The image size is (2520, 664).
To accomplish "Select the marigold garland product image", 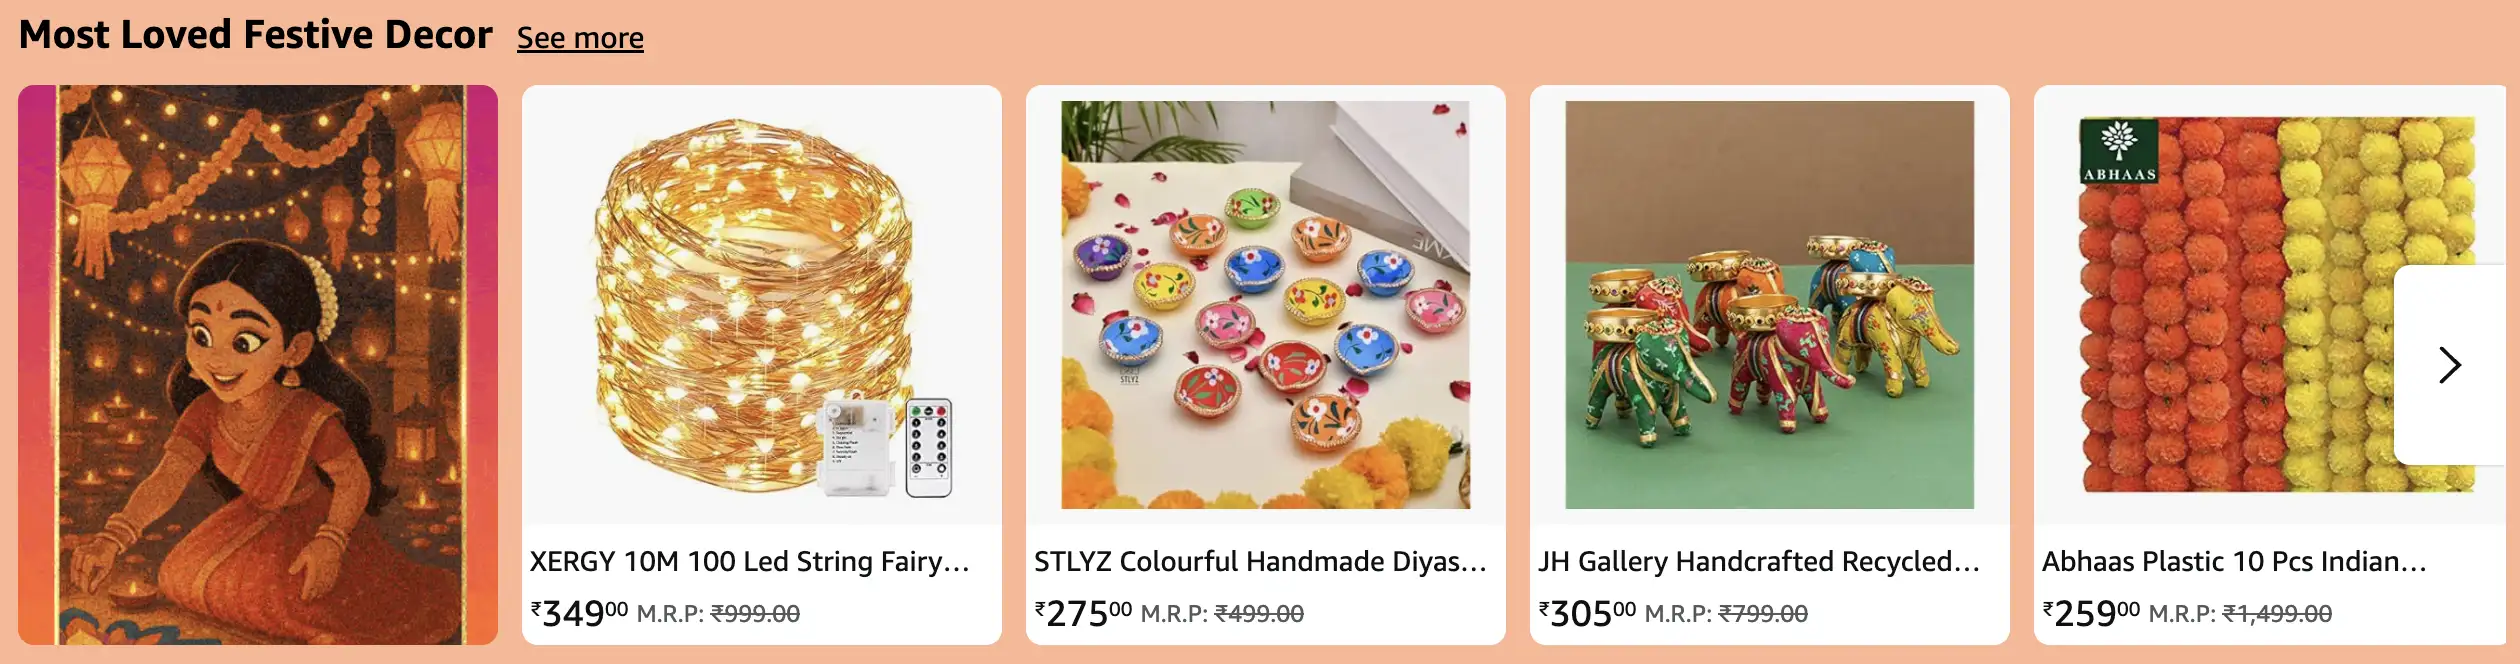I will 2276,305.
